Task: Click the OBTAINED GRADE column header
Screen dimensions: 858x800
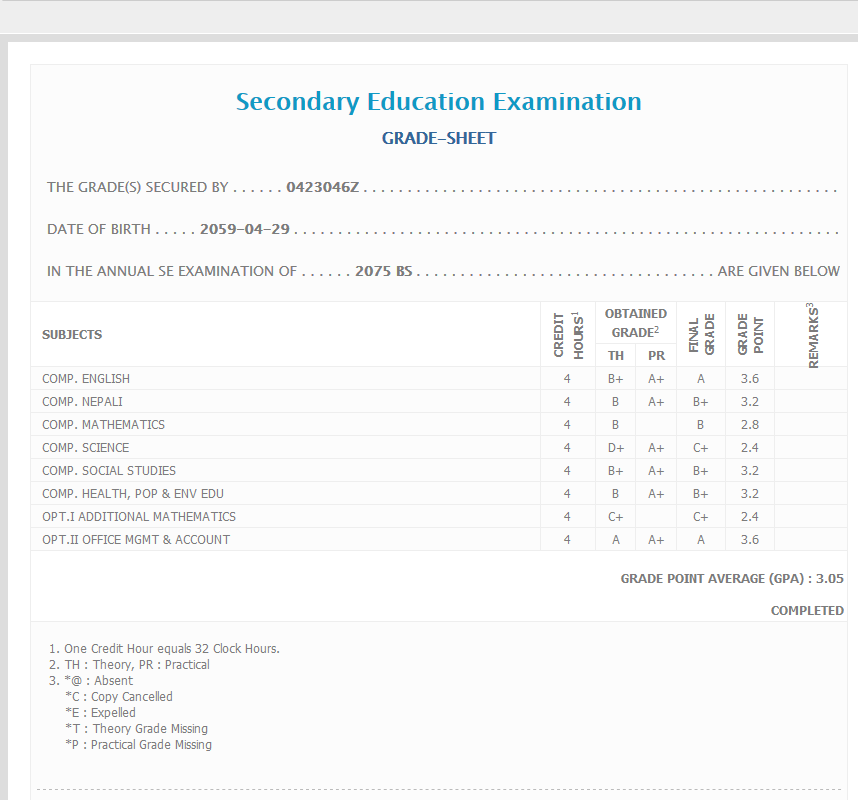Action: tap(635, 322)
